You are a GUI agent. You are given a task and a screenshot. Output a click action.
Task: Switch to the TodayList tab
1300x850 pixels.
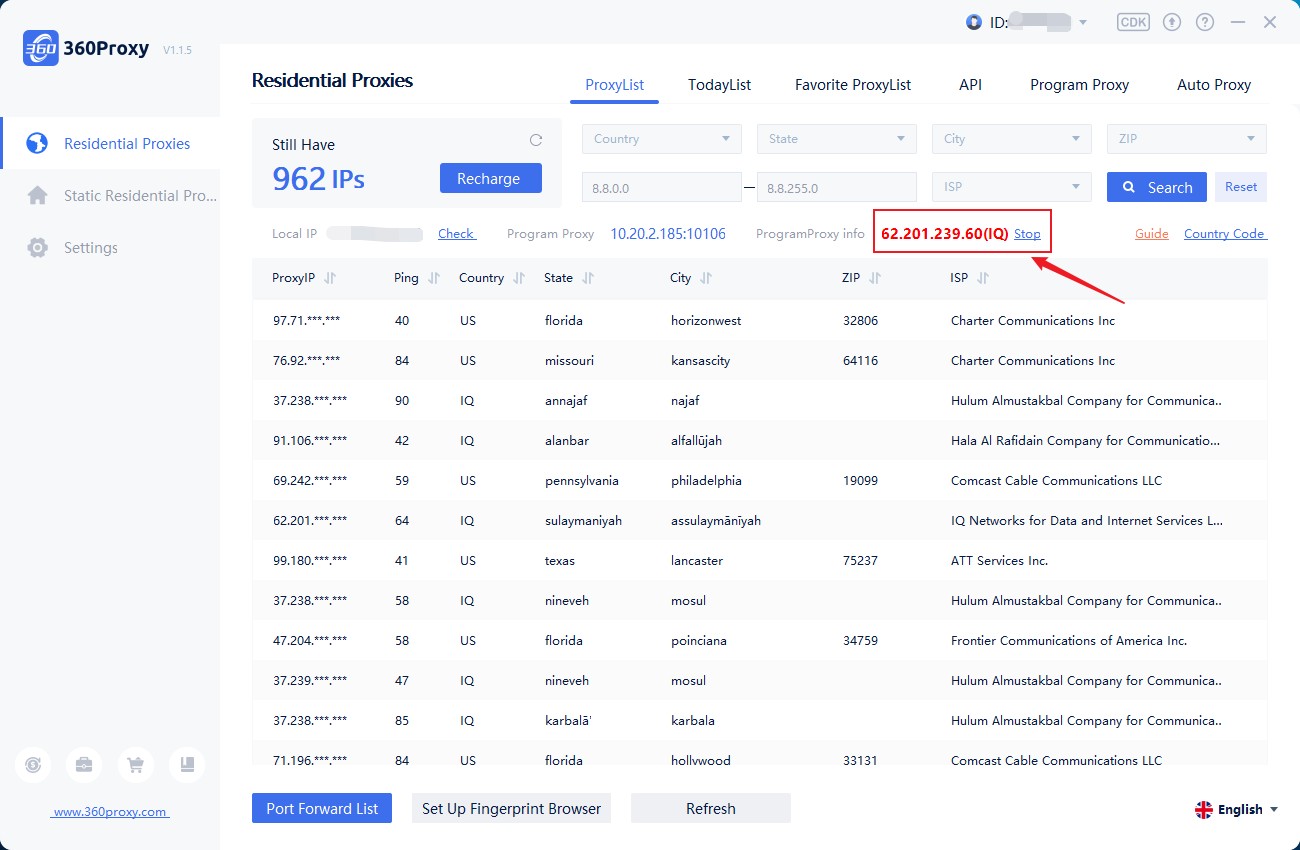[719, 85]
